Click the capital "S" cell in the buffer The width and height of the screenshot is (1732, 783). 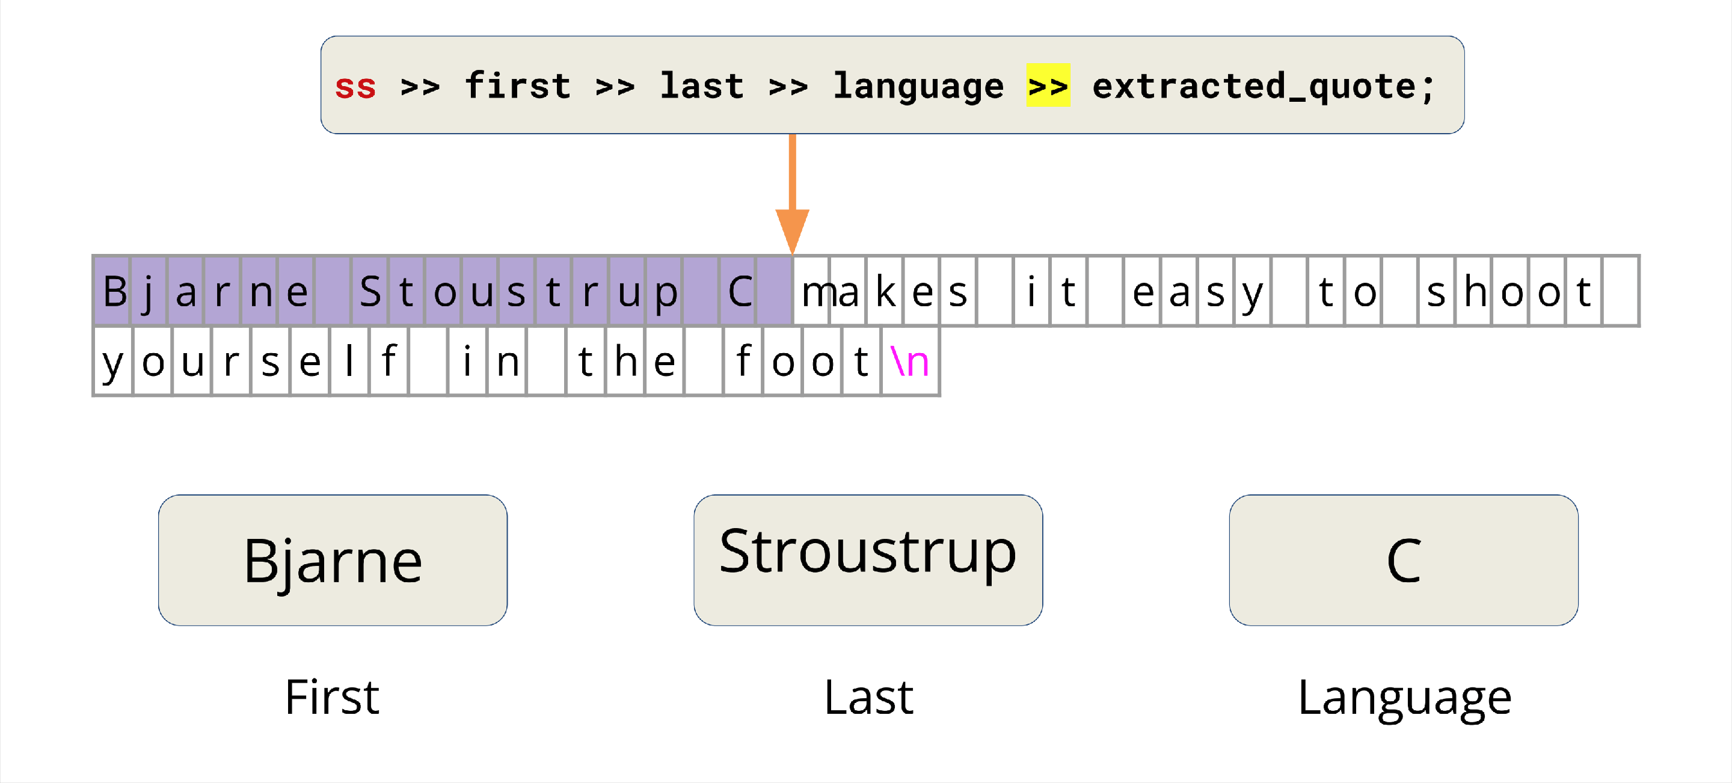[370, 292]
